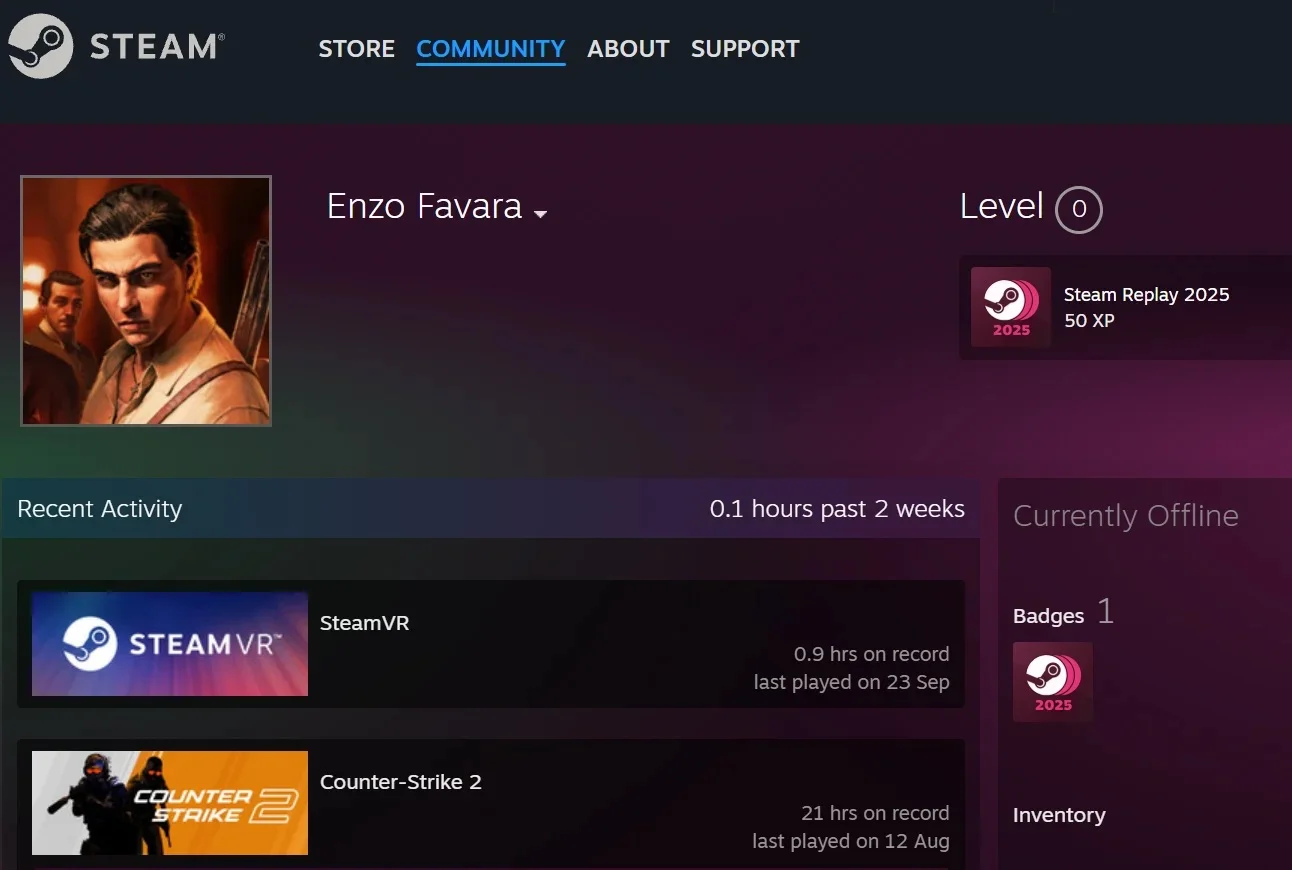Open the Badges section link

pyautogui.click(x=1048, y=616)
